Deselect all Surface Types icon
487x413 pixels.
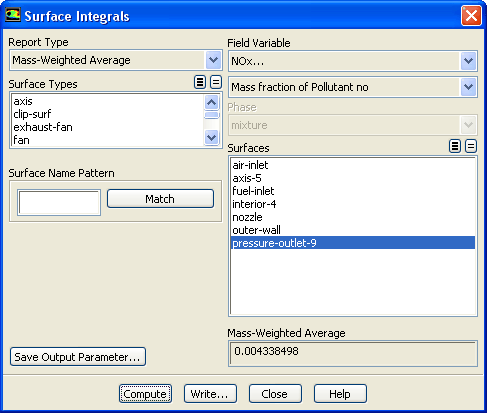pyautogui.click(x=216, y=82)
